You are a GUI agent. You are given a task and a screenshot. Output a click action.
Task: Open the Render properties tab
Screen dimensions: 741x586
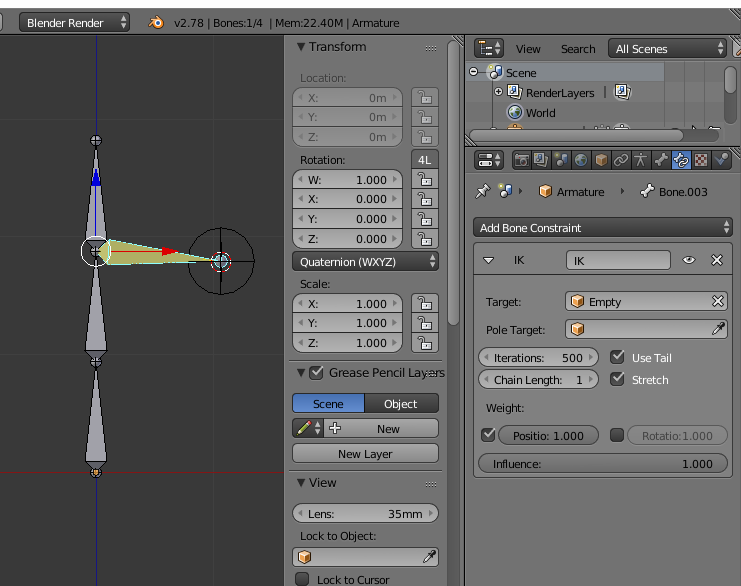coord(522,160)
